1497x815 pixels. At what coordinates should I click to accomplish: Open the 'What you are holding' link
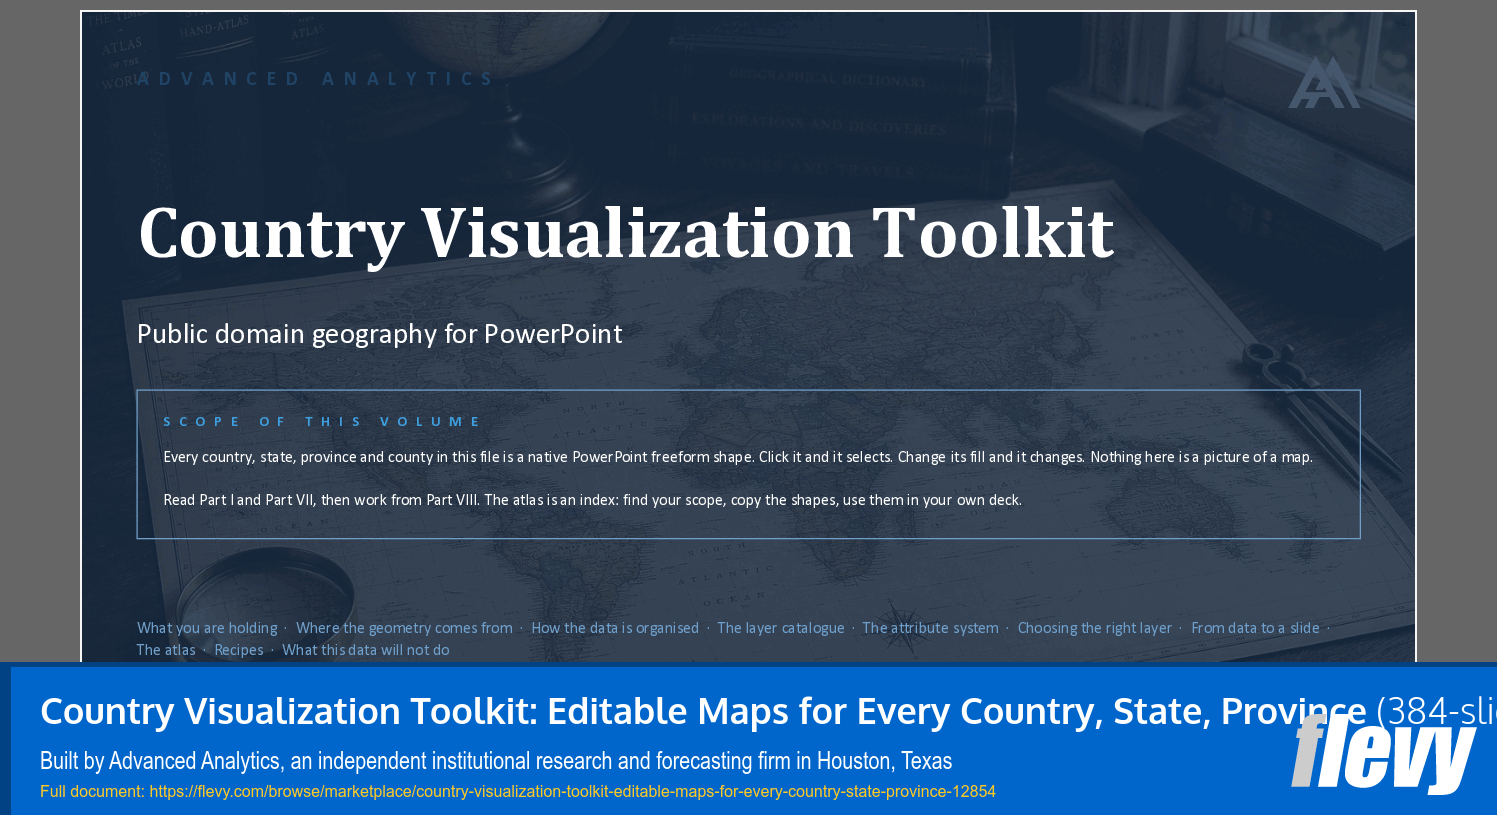click(207, 628)
